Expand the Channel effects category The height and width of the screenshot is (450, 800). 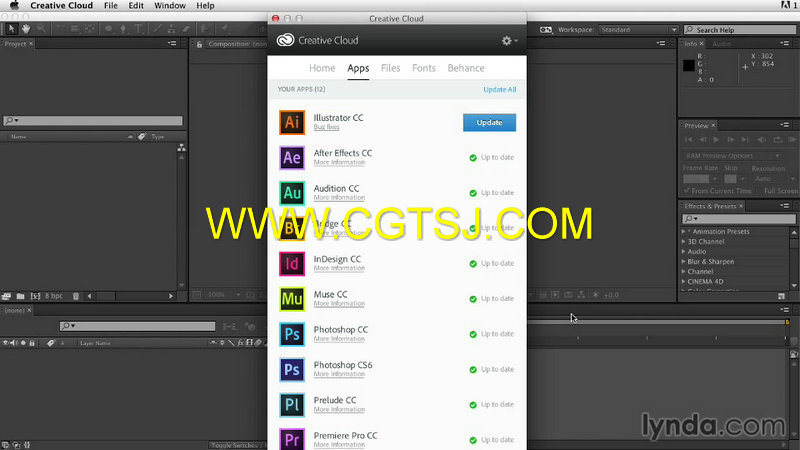[x=684, y=272]
